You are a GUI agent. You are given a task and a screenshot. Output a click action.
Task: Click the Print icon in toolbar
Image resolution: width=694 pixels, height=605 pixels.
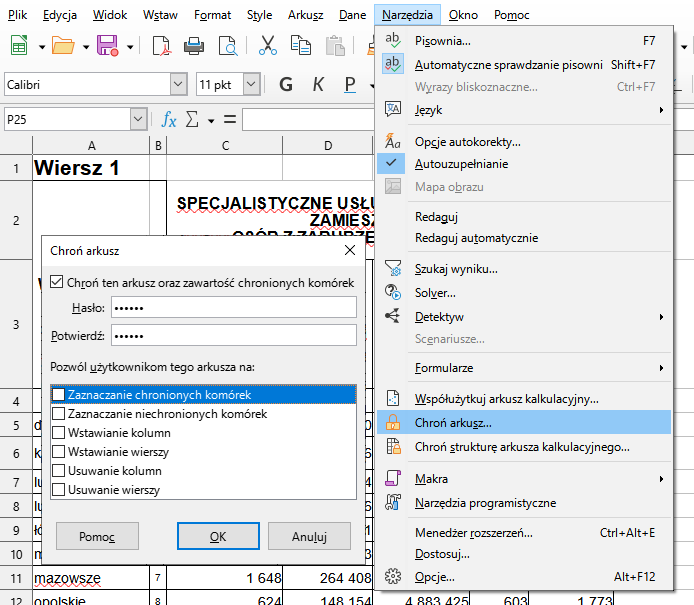pos(194,46)
